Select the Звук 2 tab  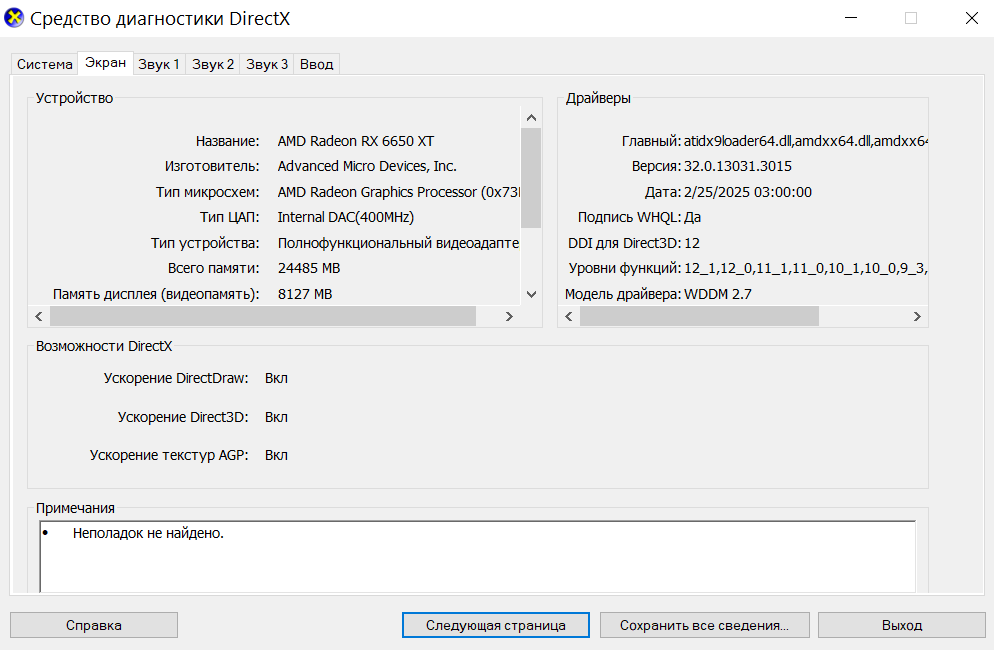(212, 64)
